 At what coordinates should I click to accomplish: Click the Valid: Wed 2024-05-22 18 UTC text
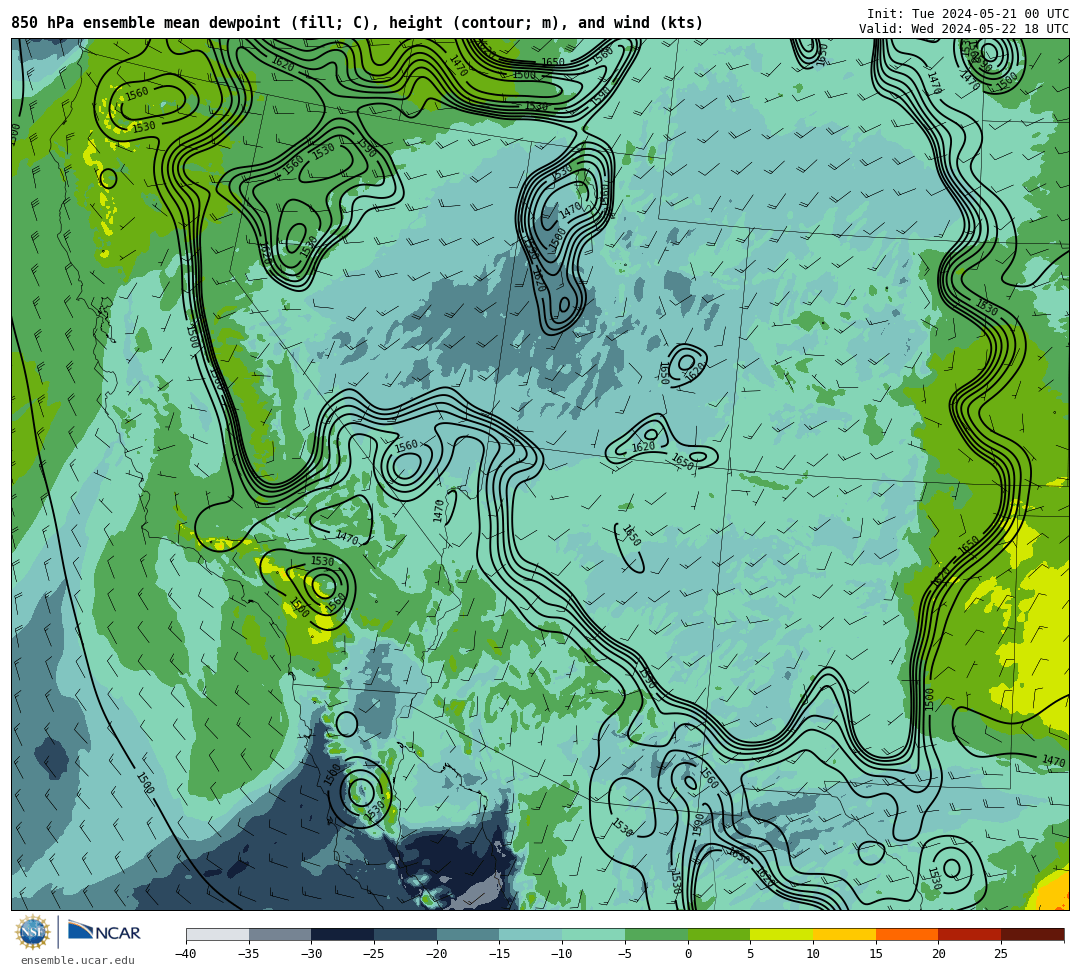pos(964,29)
